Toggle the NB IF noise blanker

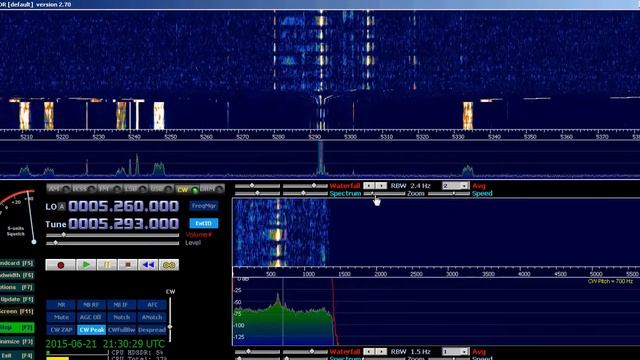coord(121,305)
